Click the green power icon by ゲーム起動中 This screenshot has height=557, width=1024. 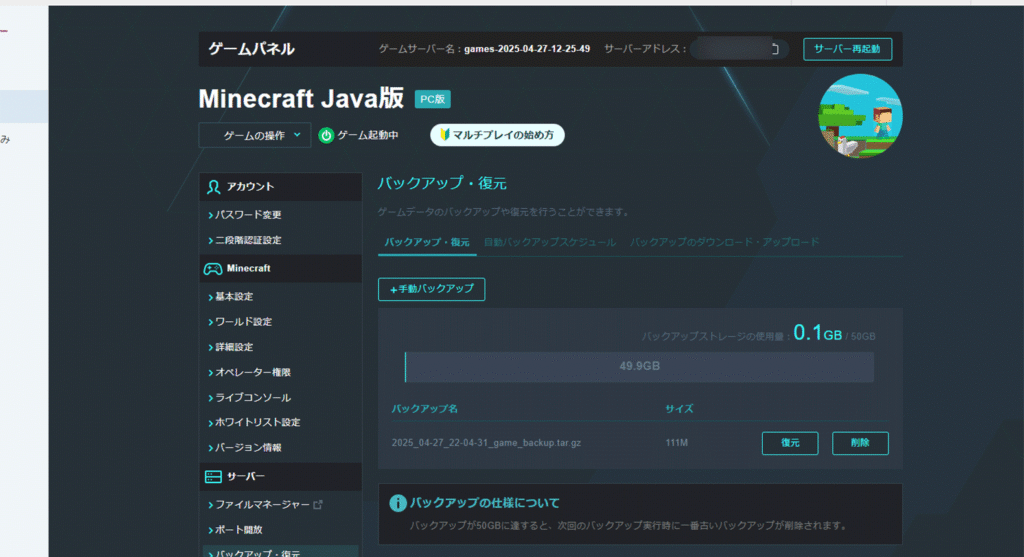[326, 135]
